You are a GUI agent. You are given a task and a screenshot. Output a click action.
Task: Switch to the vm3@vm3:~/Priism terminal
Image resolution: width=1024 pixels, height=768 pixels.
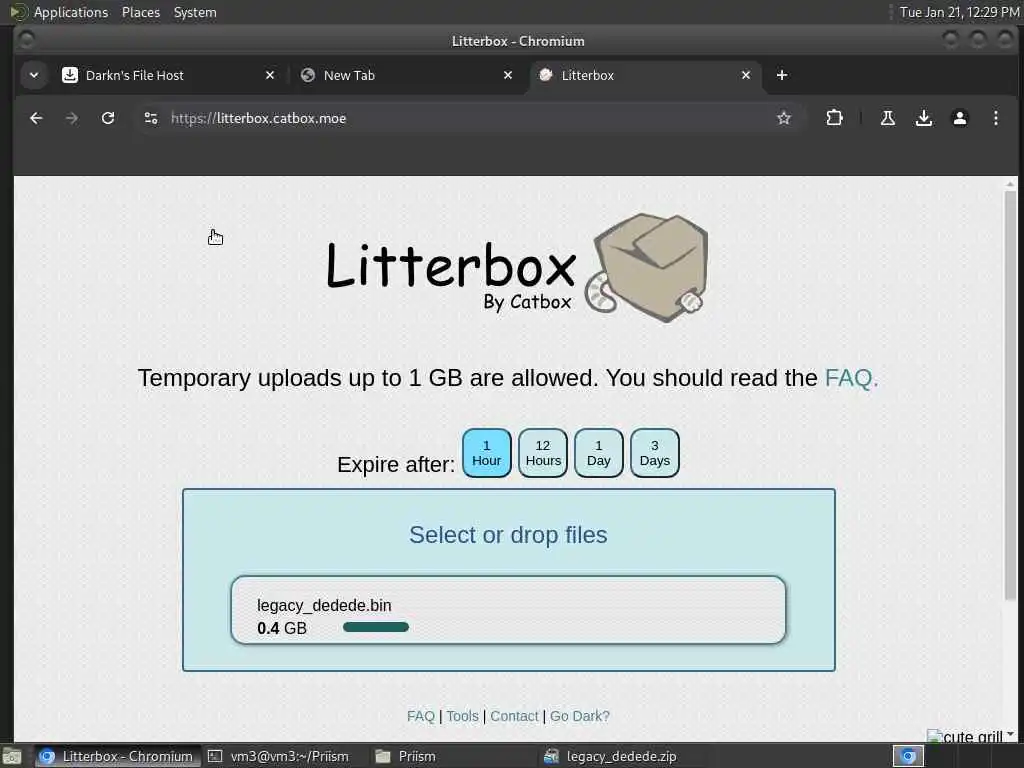[x=278, y=756]
